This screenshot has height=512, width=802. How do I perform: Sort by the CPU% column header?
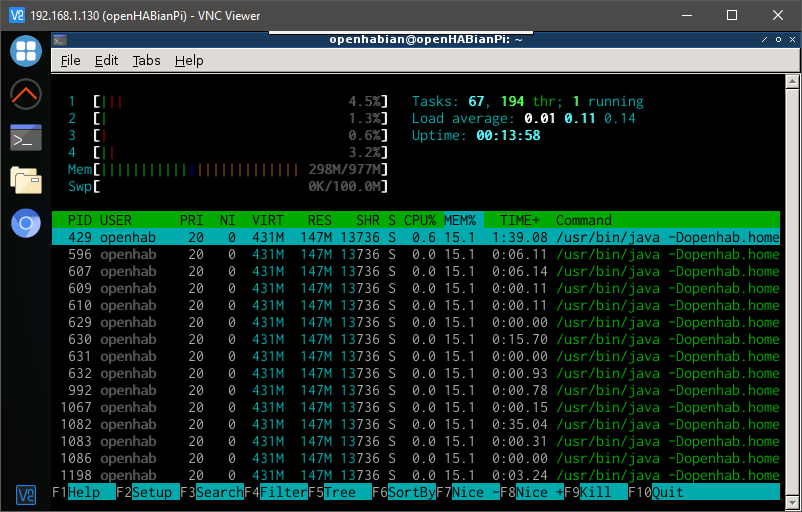[419, 220]
